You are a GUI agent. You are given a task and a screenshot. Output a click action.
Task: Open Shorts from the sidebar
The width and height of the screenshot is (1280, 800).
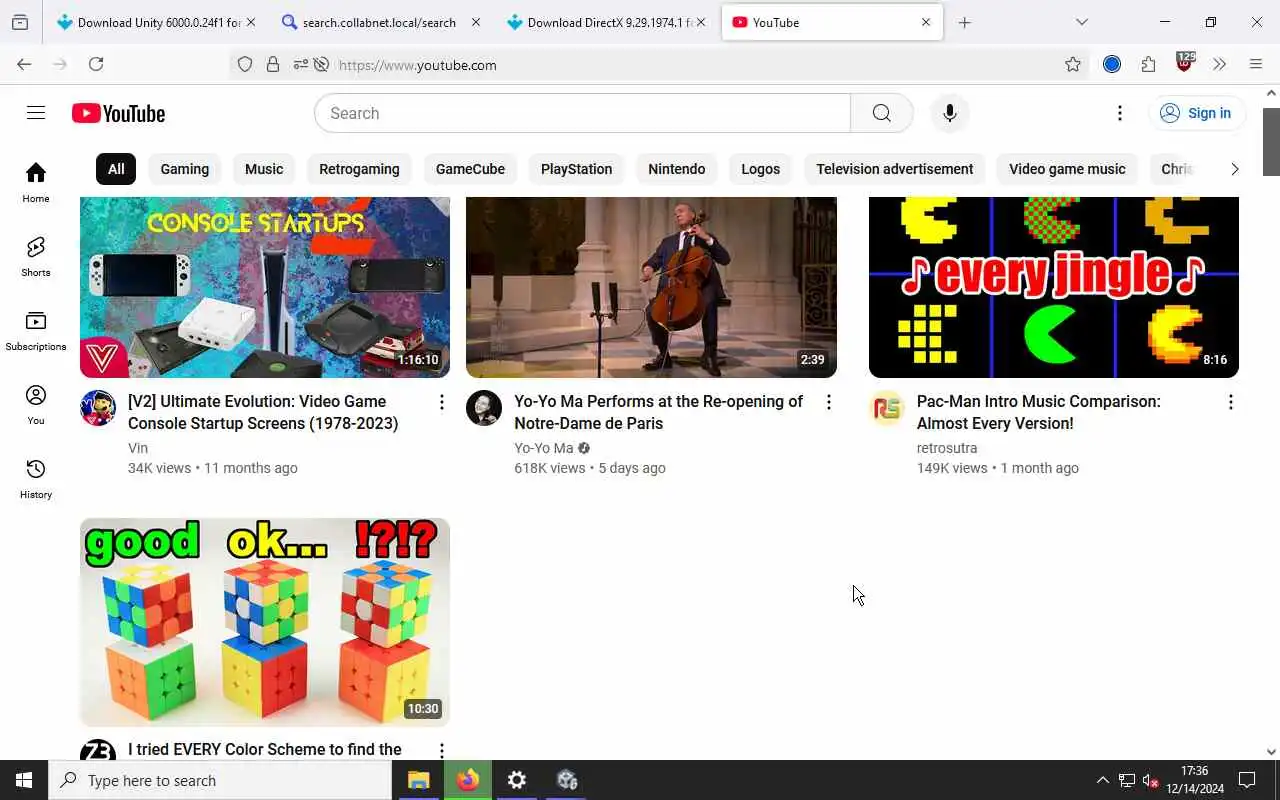coord(36,256)
